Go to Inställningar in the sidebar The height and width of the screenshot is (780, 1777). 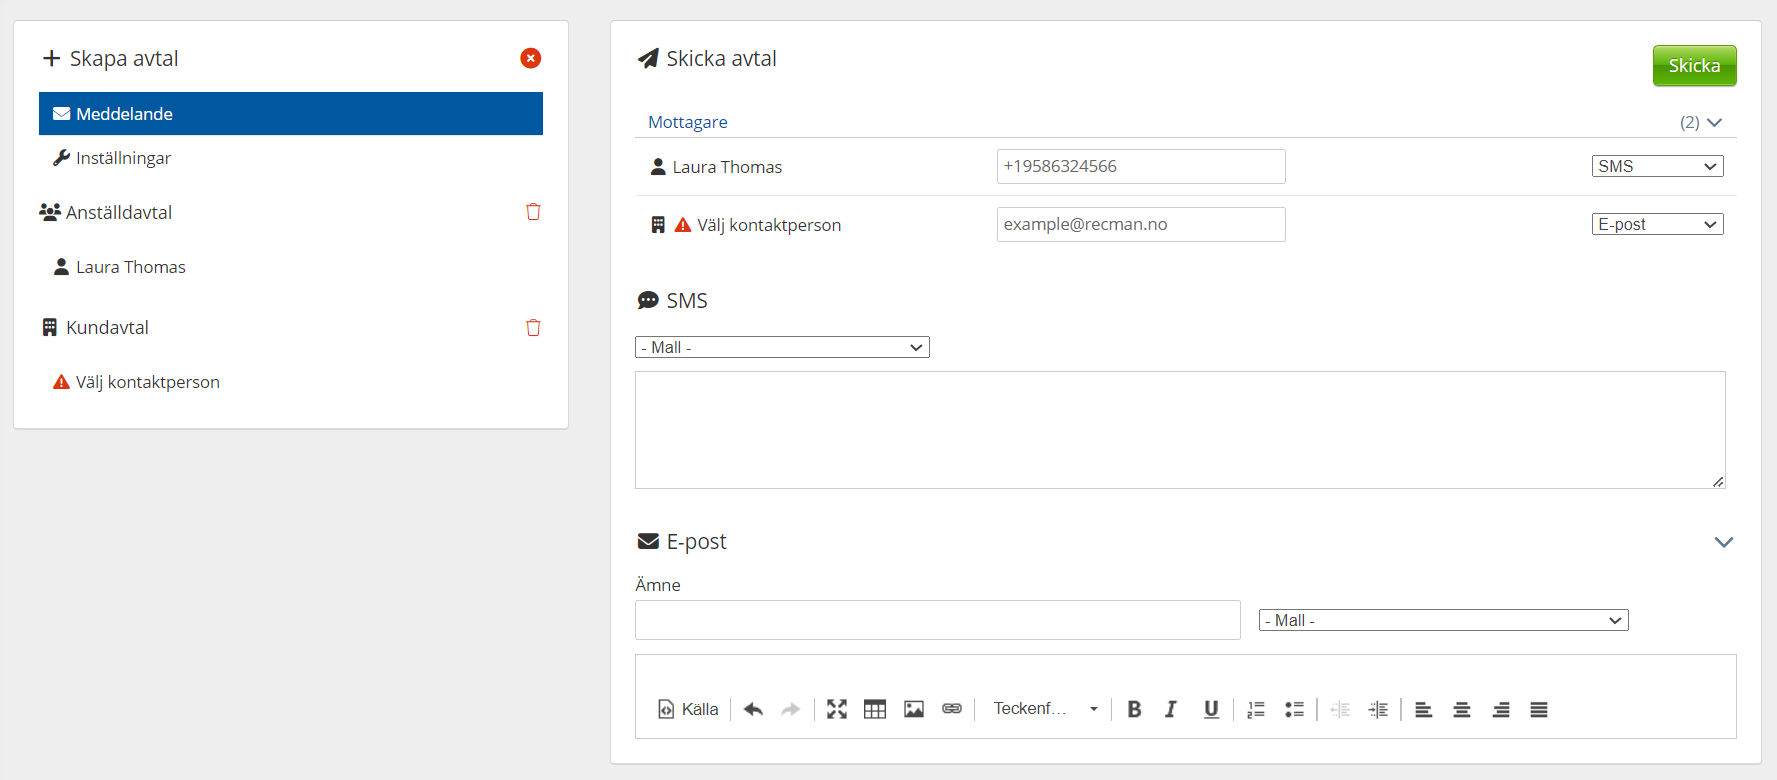(123, 158)
